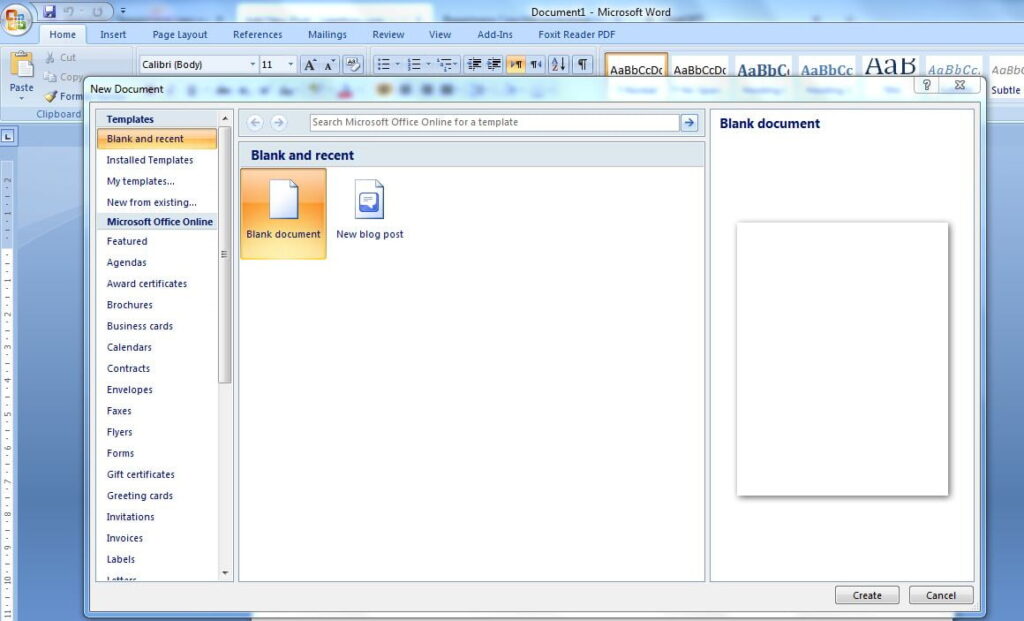Open the Mailings ribbon tab
Viewport: 1024px width, 621px height.
(x=327, y=35)
